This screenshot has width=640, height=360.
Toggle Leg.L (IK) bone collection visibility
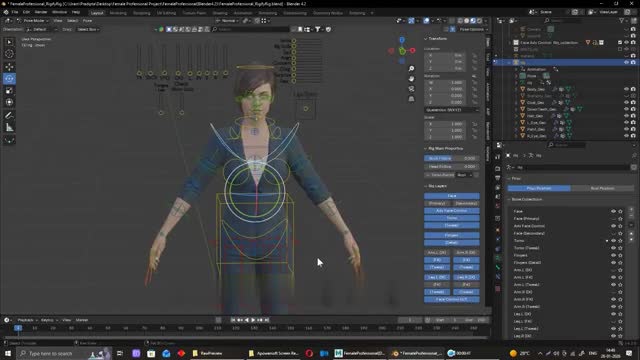click(613, 314)
